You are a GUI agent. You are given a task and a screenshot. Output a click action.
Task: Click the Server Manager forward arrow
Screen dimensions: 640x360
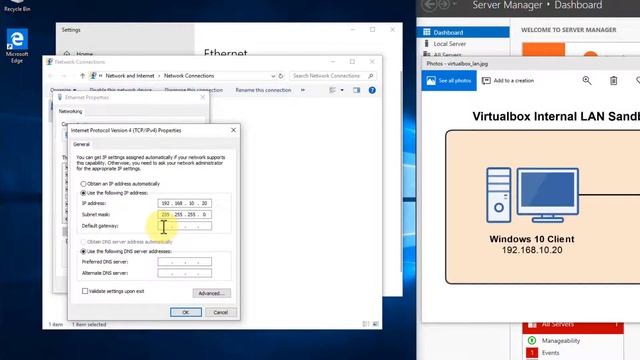point(444,5)
